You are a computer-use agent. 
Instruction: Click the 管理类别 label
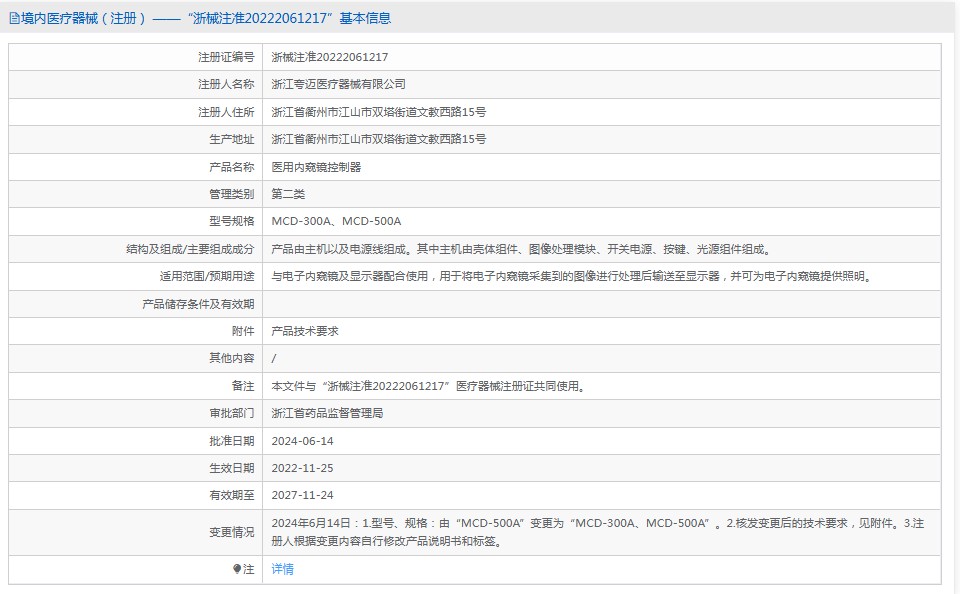click(231, 194)
